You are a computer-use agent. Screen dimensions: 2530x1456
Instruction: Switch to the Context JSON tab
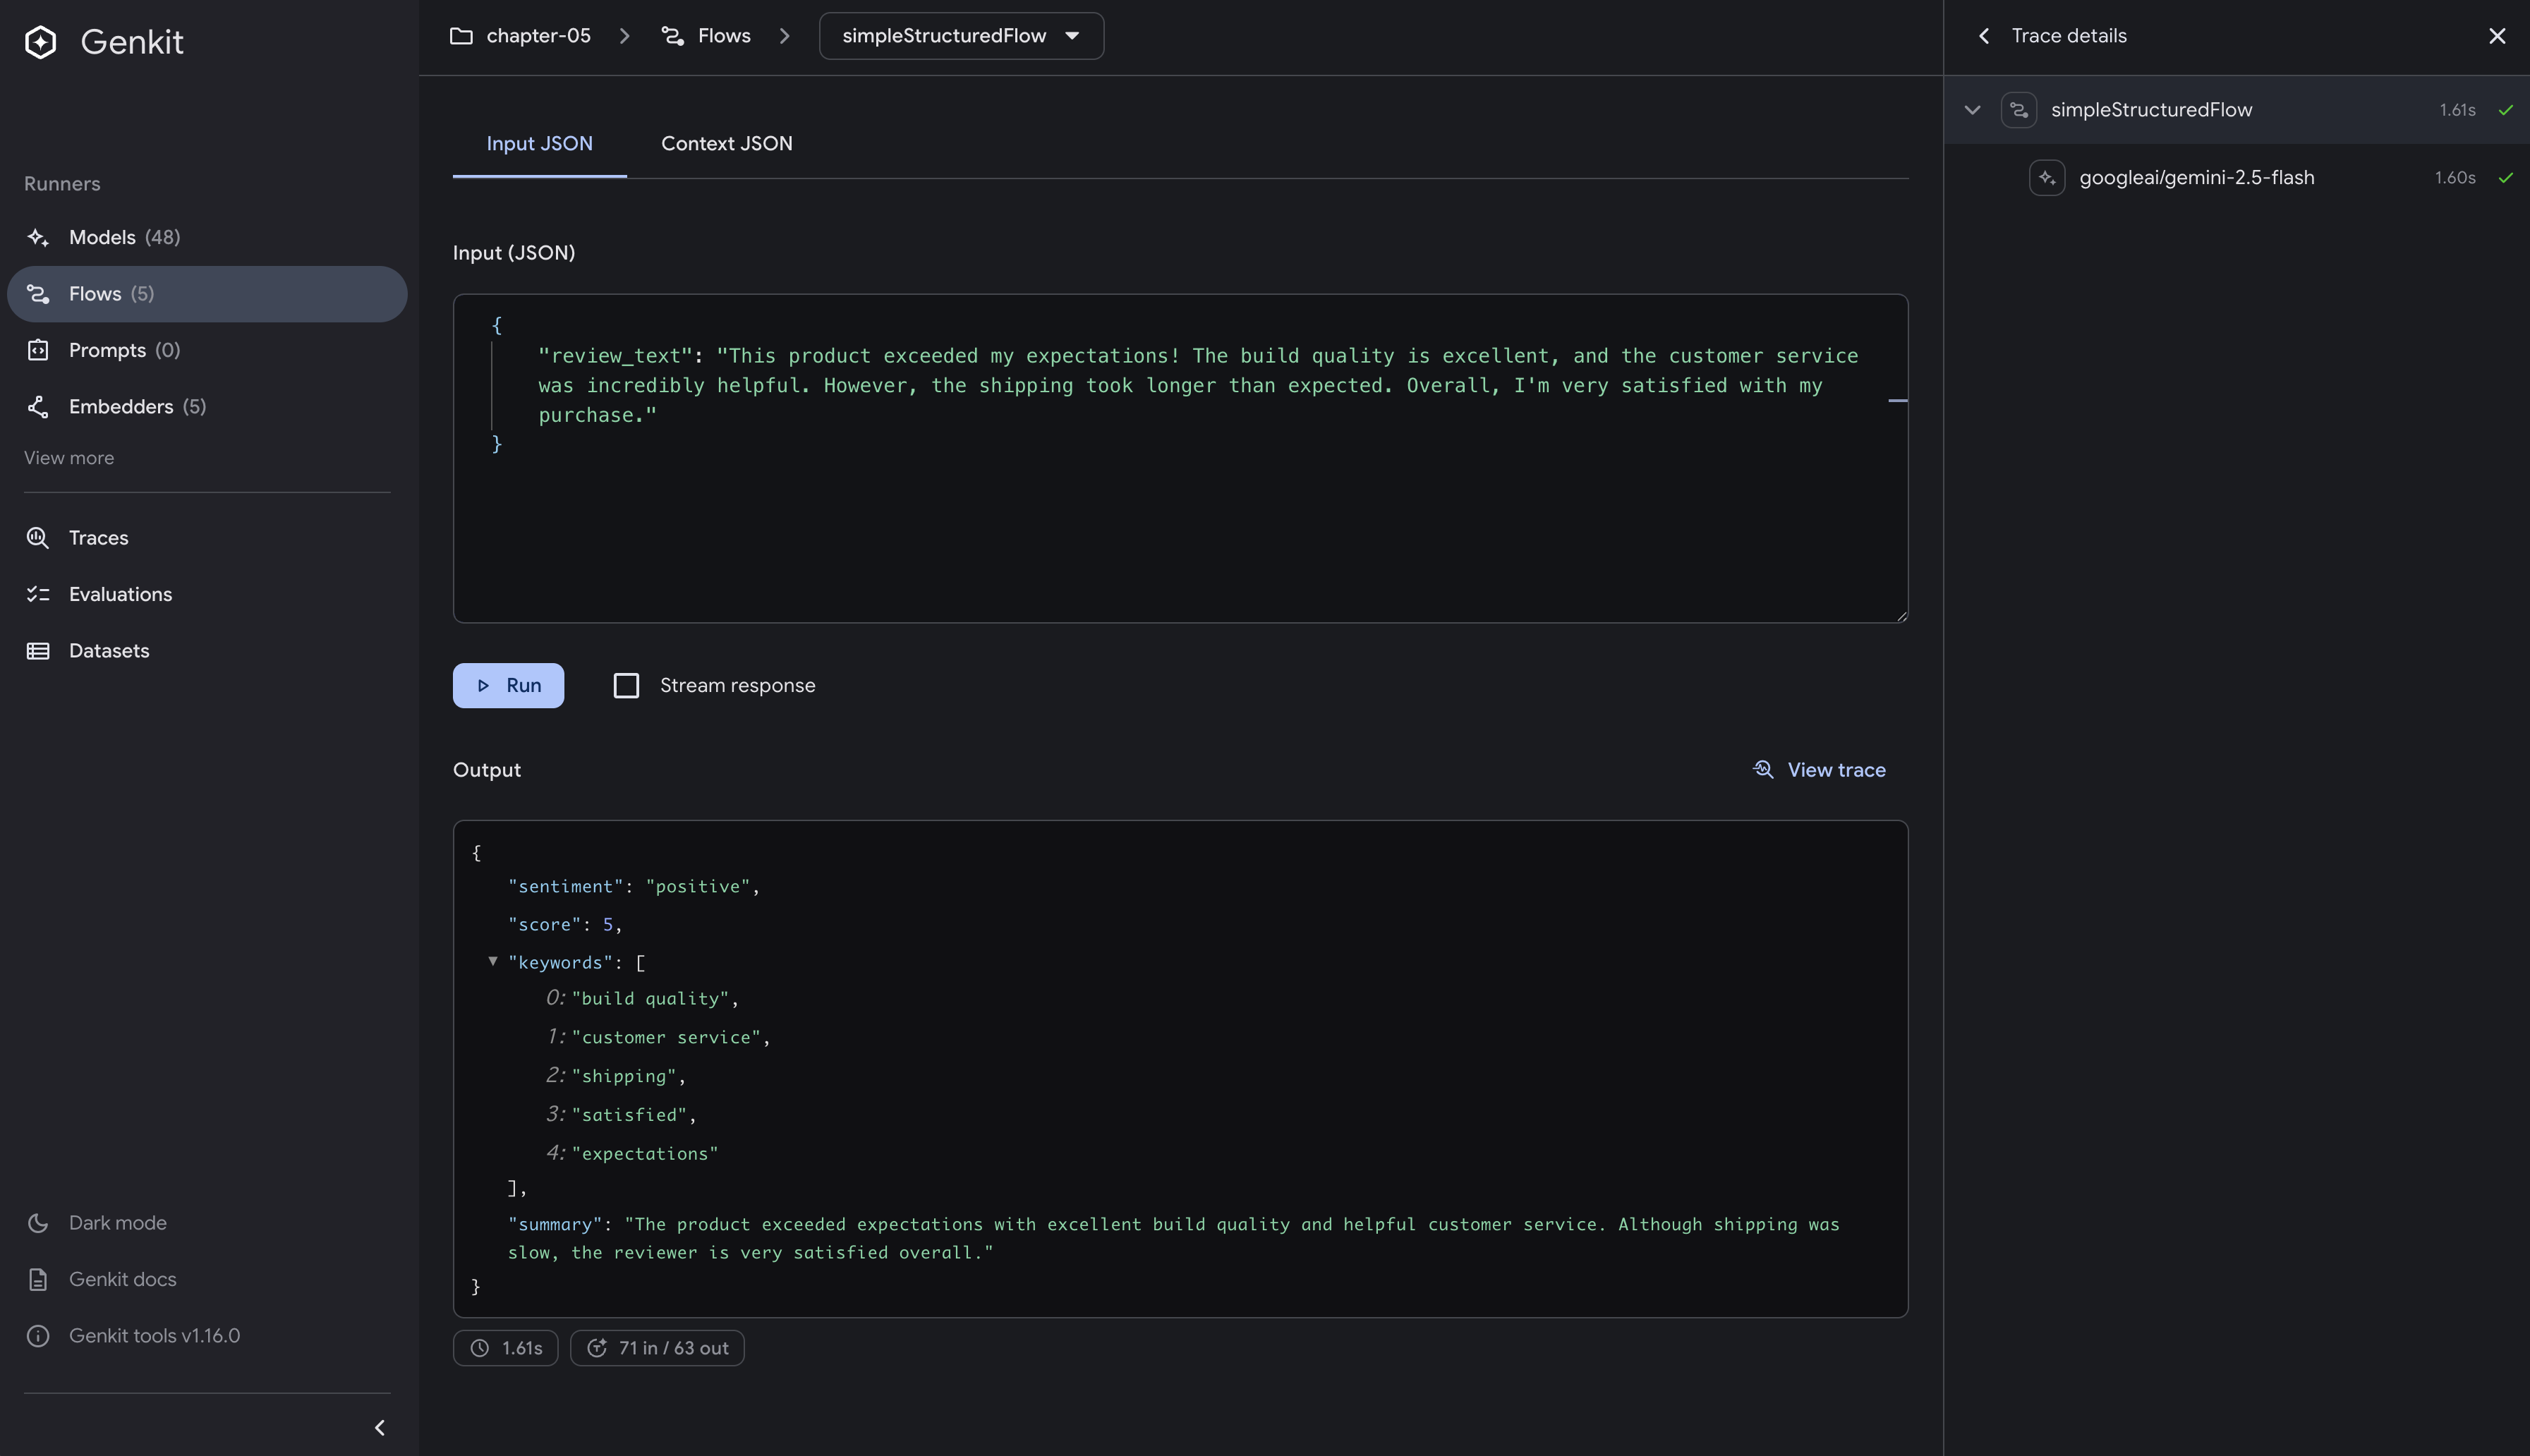click(x=727, y=144)
